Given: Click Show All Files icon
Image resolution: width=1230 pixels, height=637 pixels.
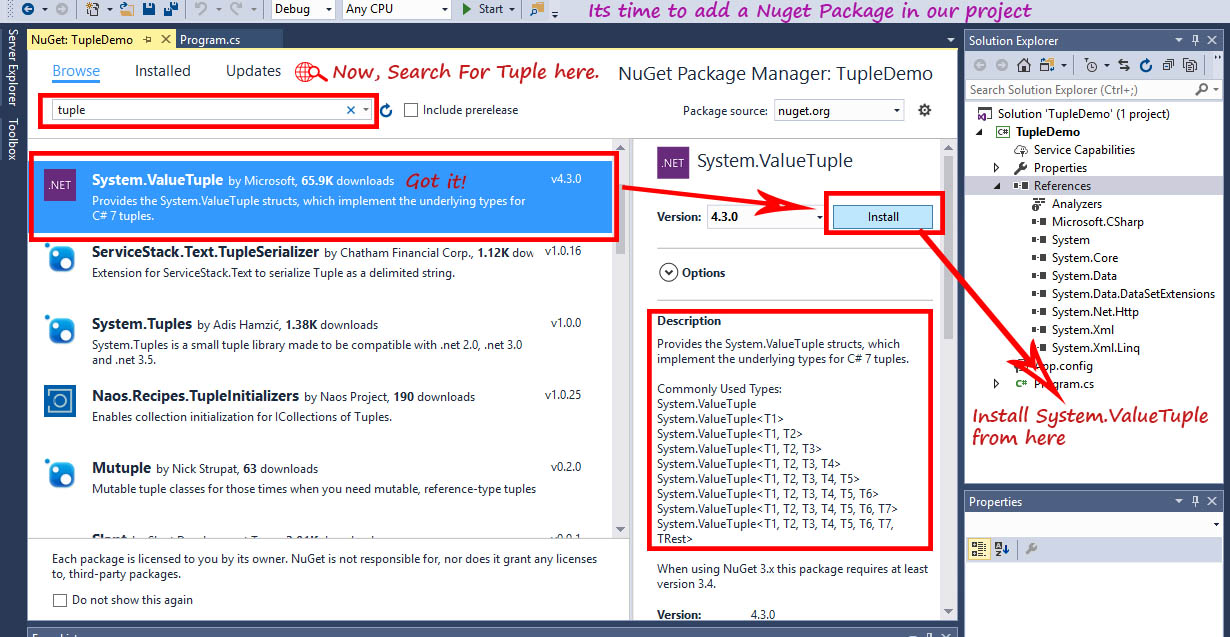Looking at the screenshot, I should pyautogui.click(x=1189, y=65).
